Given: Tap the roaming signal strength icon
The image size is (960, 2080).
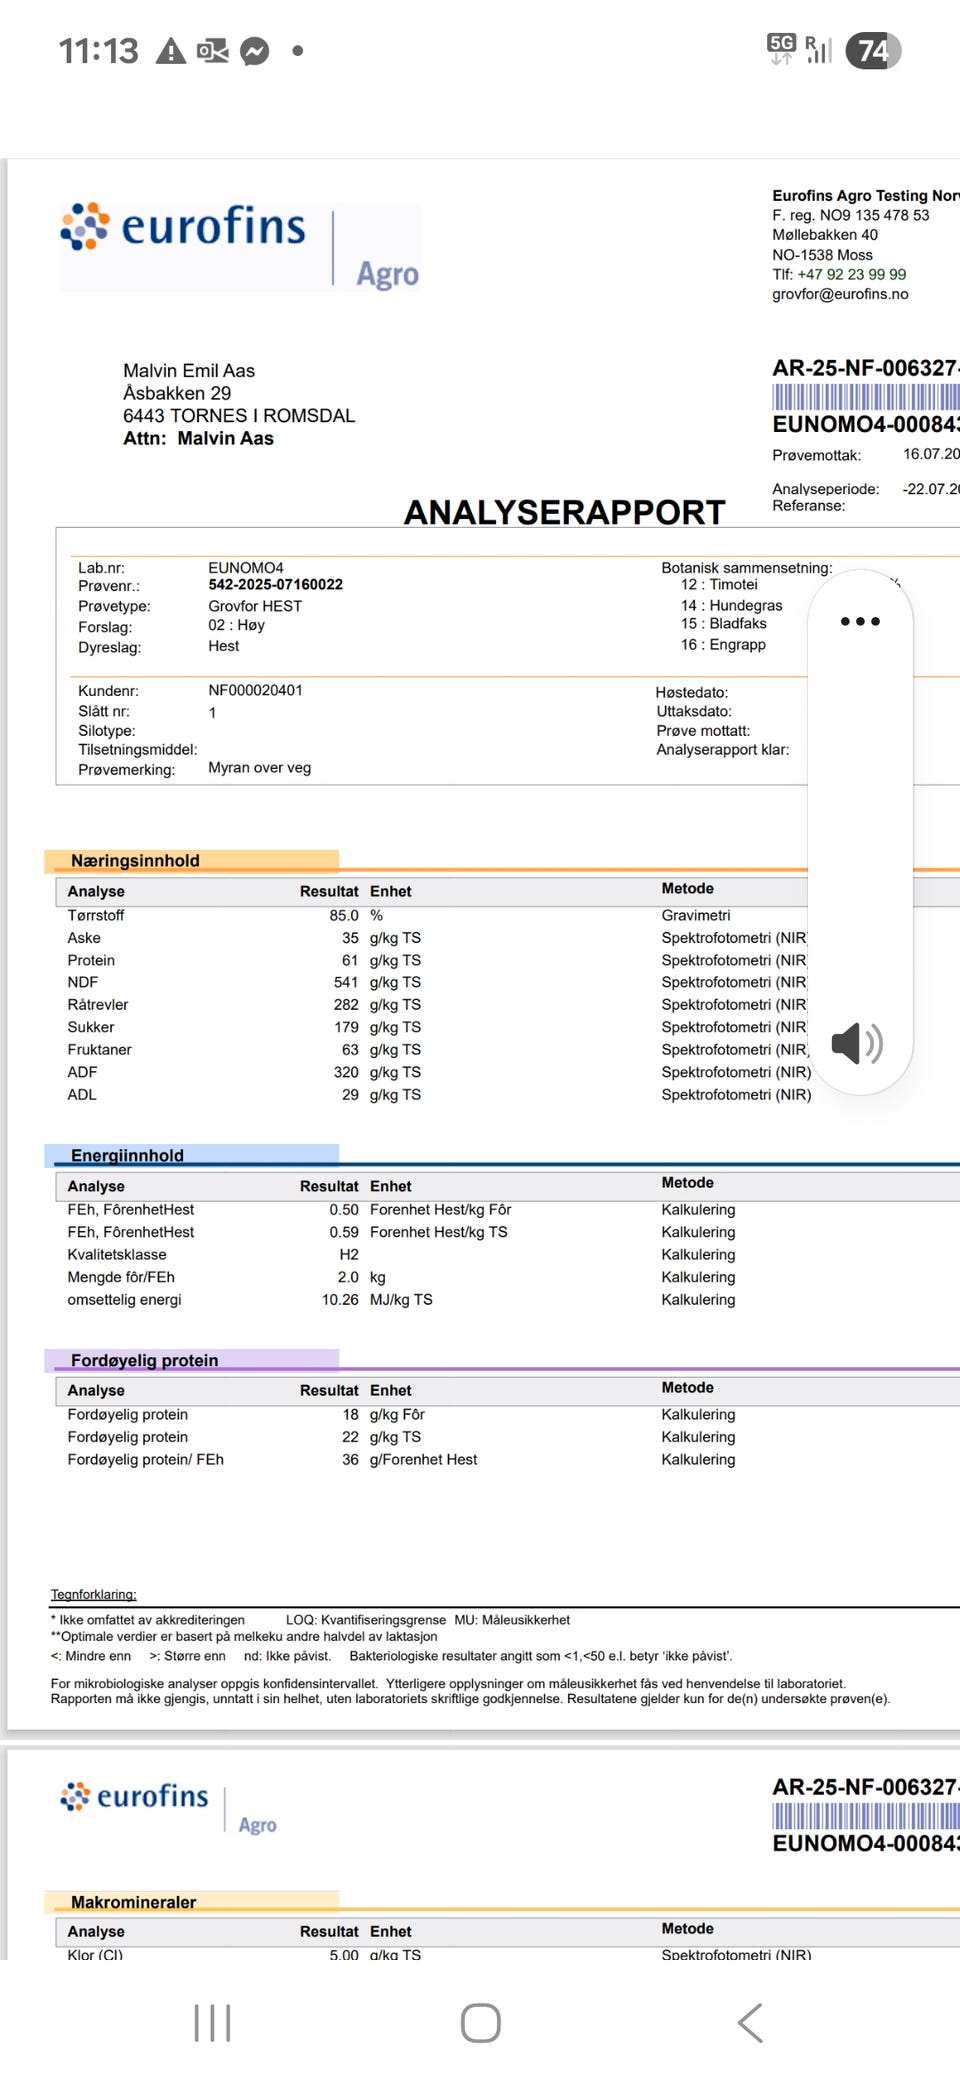Looking at the screenshot, I should point(818,49).
